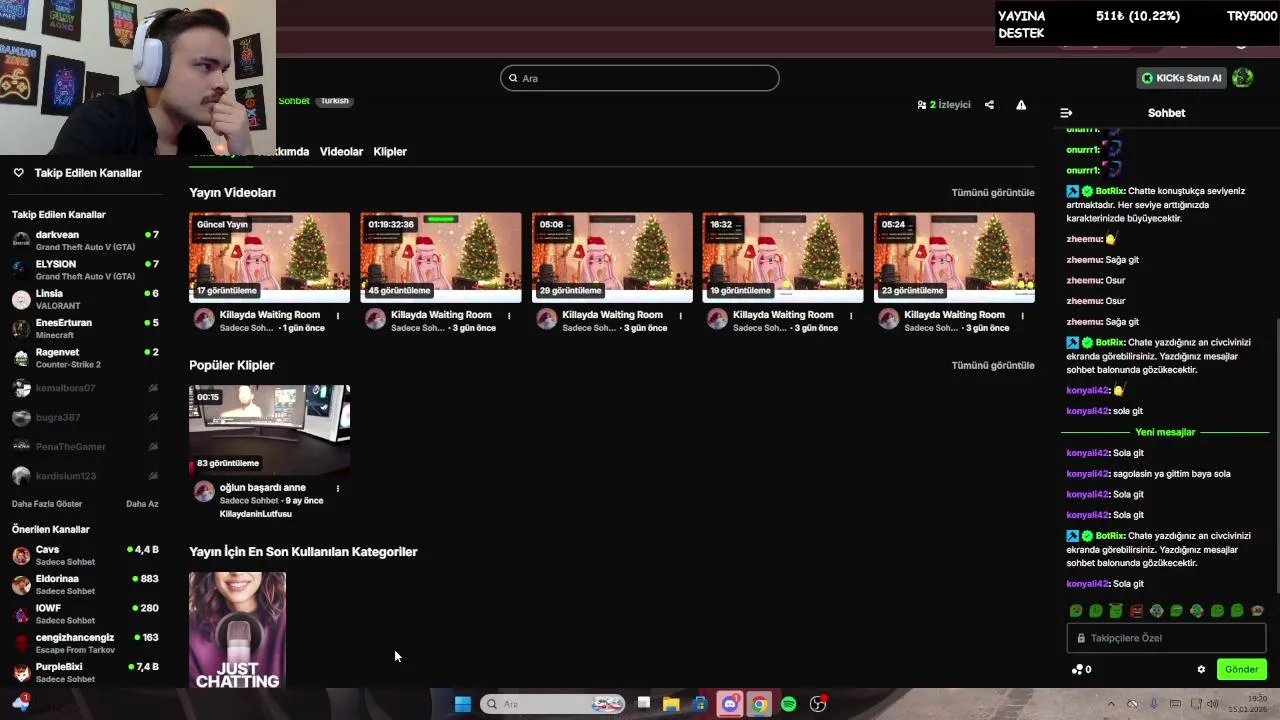Play the 05:24 video thumbnail
The width and height of the screenshot is (1280, 720).
[954, 257]
